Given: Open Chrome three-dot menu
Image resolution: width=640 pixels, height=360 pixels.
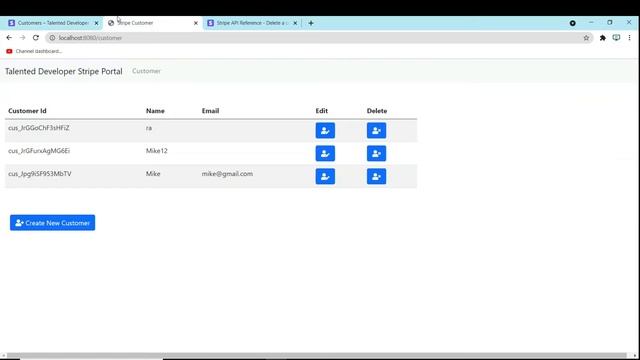Looking at the screenshot, I should (x=629, y=38).
